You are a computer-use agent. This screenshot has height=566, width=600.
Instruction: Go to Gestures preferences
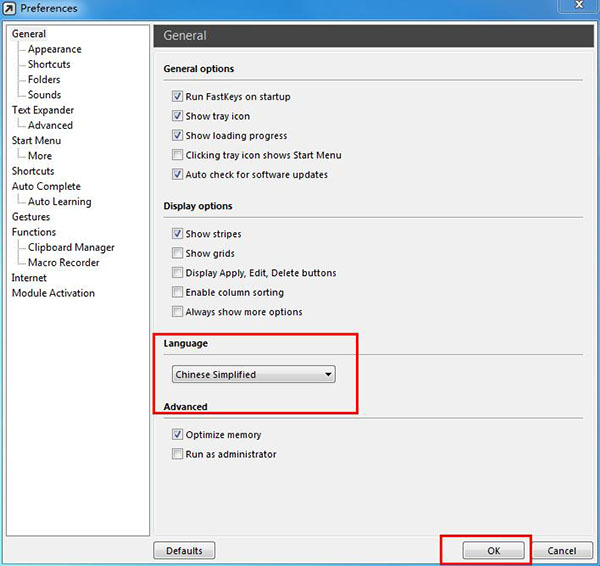pyautogui.click(x=31, y=217)
